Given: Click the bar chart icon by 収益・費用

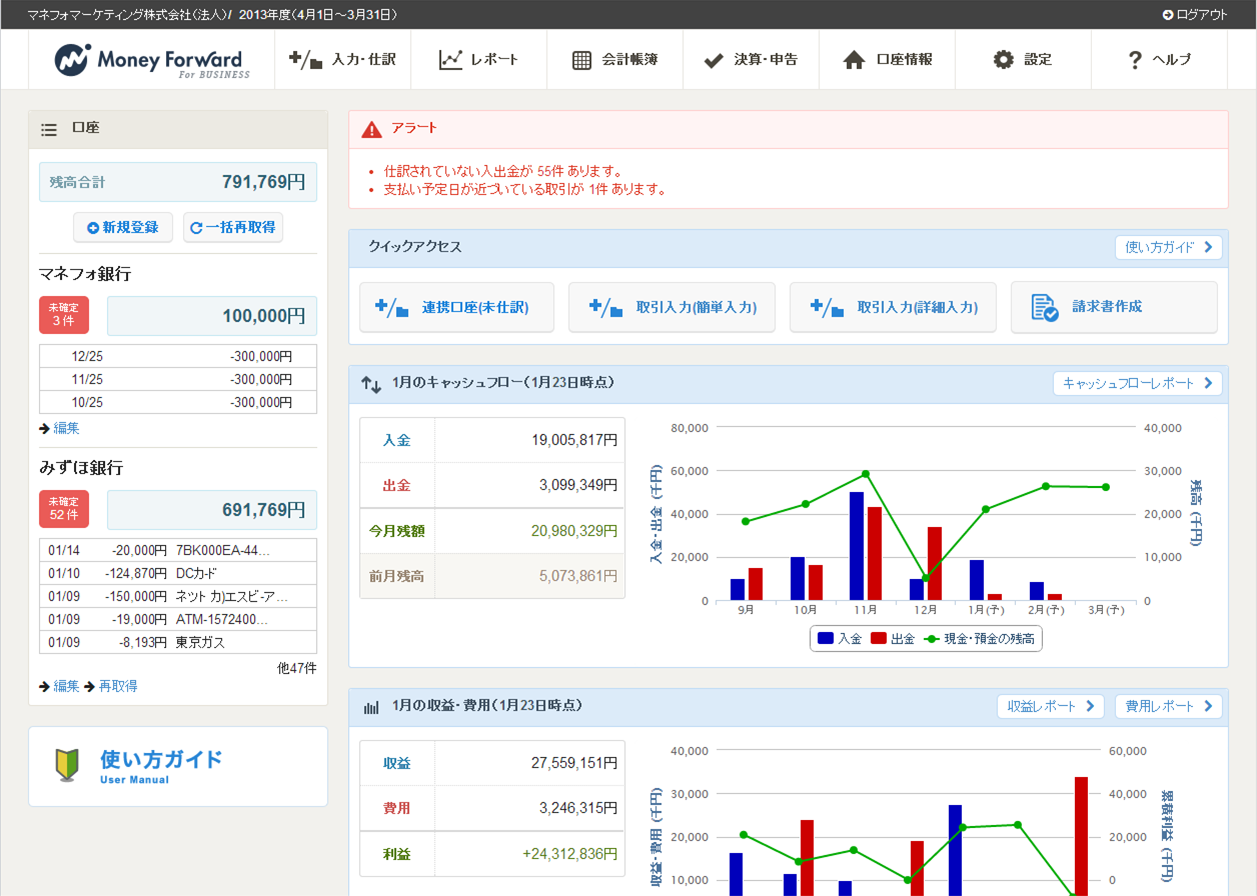Looking at the screenshot, I should pos(371,707).
